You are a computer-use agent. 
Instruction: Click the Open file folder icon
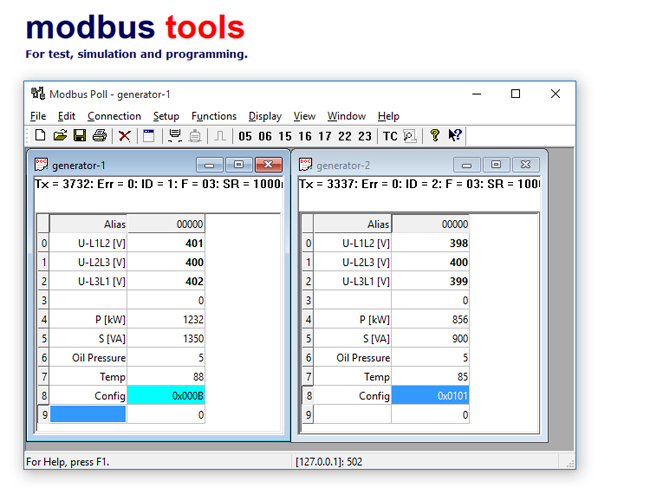[x=60, y=136]
